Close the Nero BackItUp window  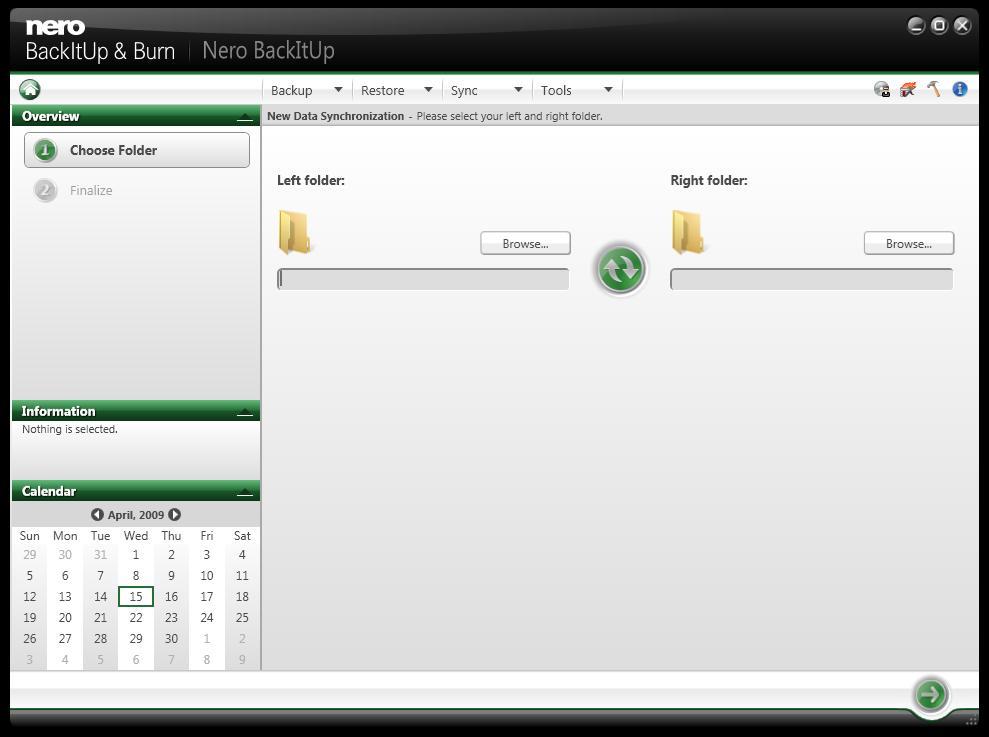[962, 25]
